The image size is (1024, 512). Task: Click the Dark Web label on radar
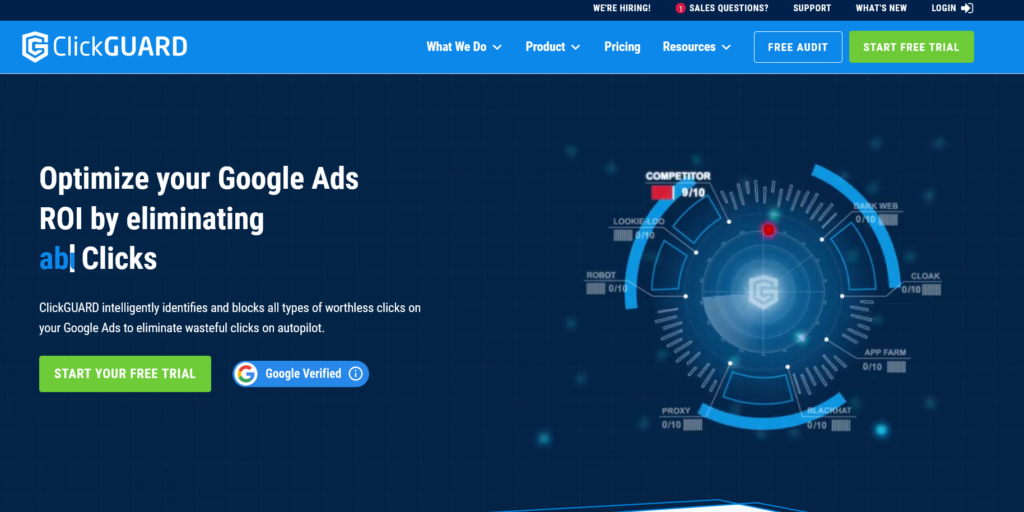tap(875, 206)
